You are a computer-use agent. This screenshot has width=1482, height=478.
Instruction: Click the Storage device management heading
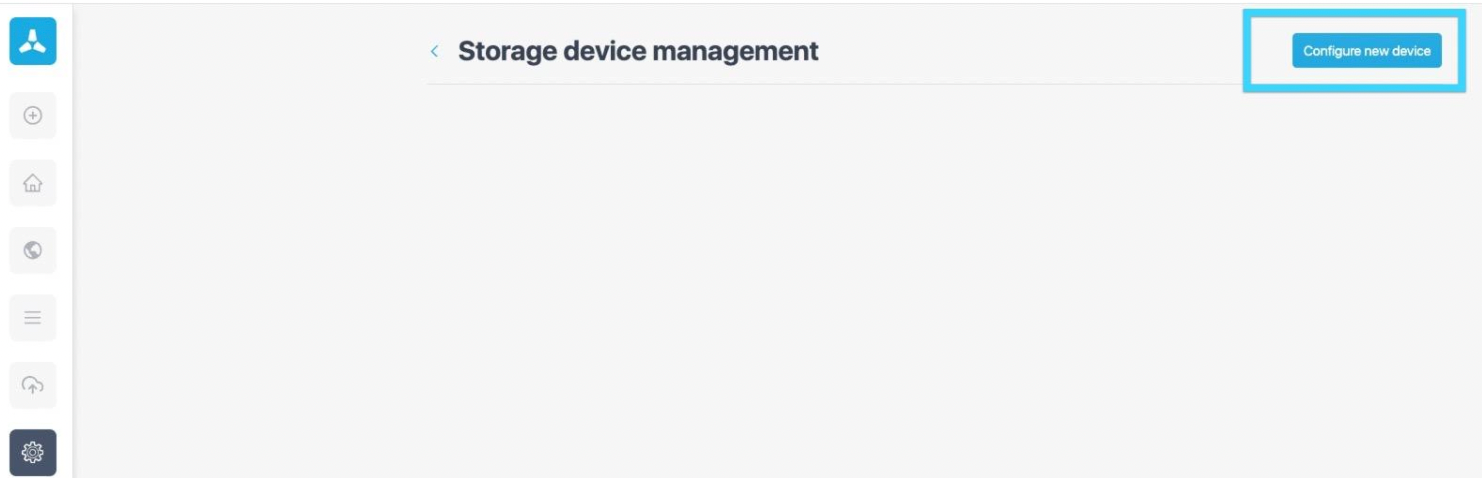[x=638, y=51]
